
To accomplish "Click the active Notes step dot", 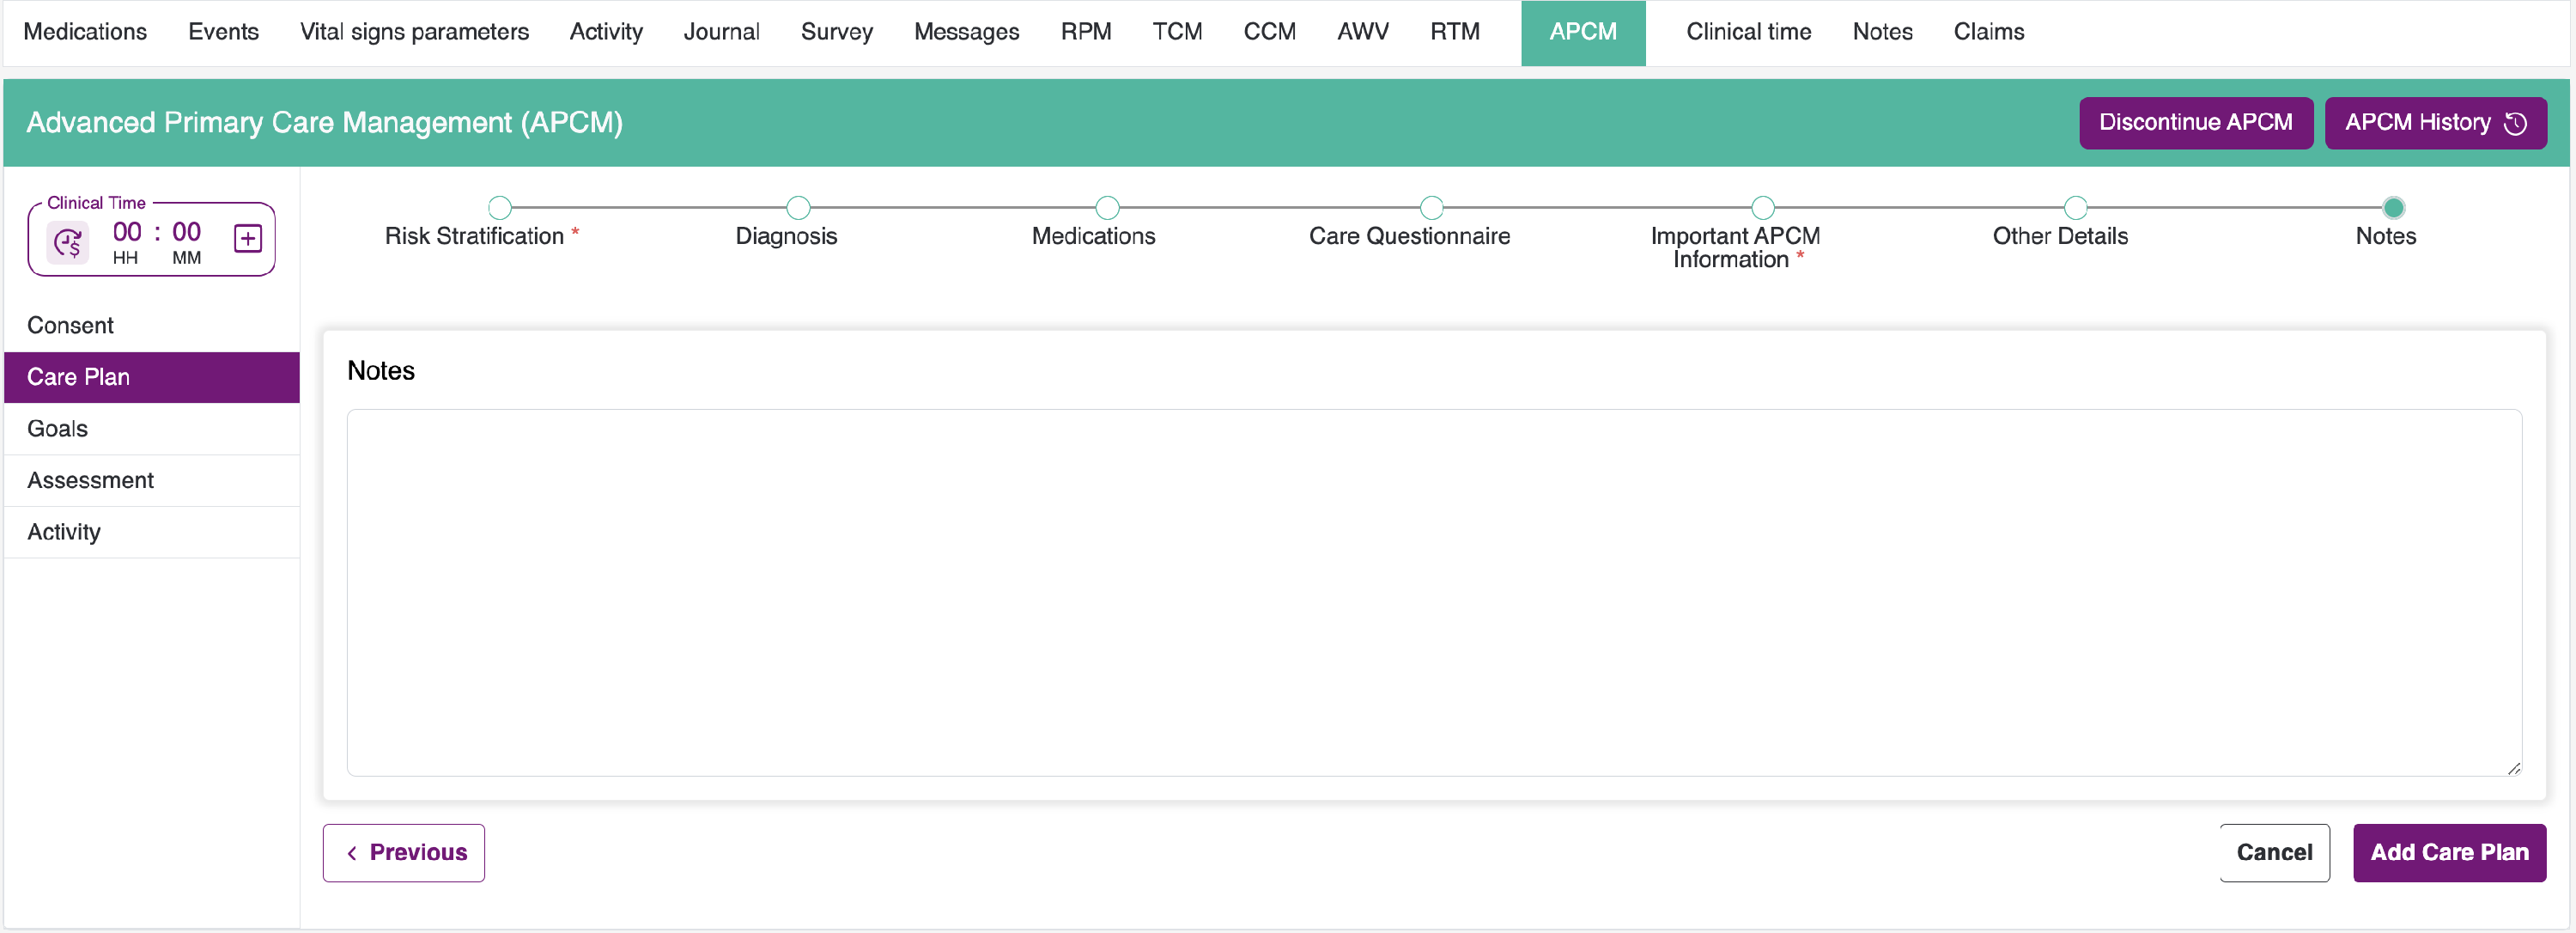I will (2392, 208).
